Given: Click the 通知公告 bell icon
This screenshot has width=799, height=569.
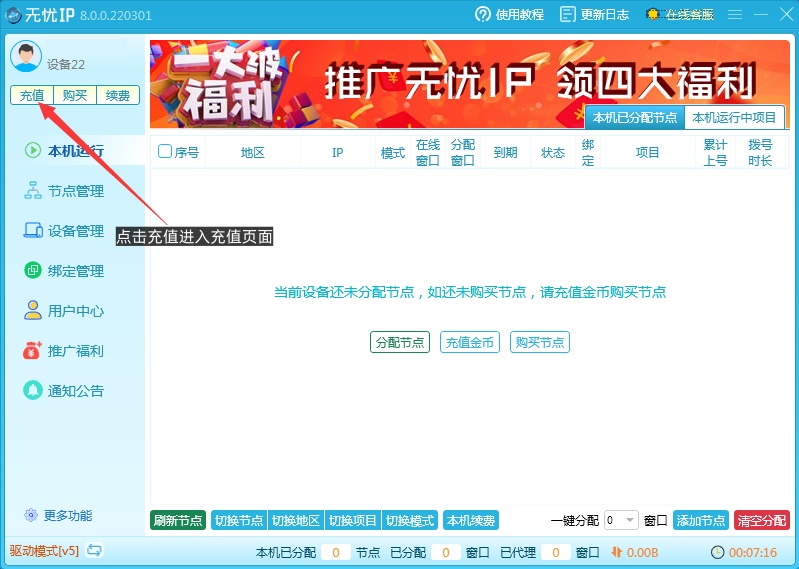Looking at the screenshot, I should pos(33,391).
